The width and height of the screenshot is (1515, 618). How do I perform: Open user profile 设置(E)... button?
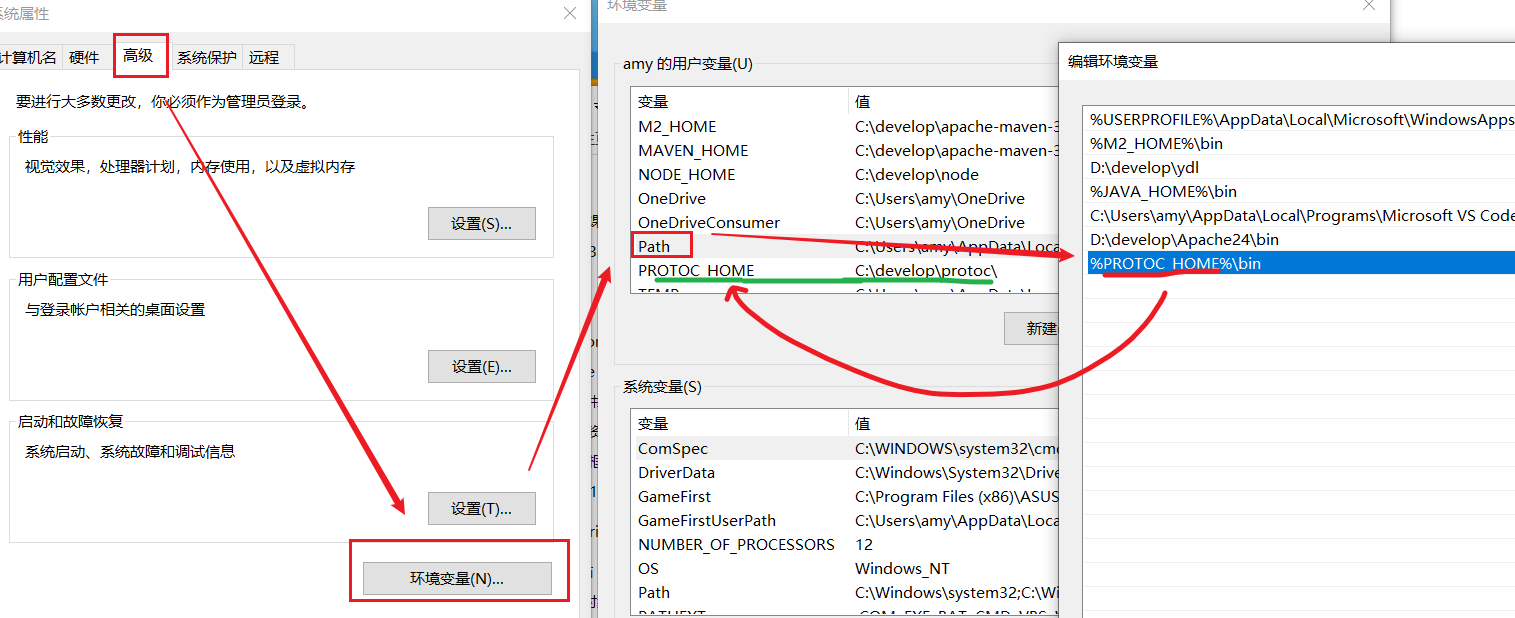[482, 366]
